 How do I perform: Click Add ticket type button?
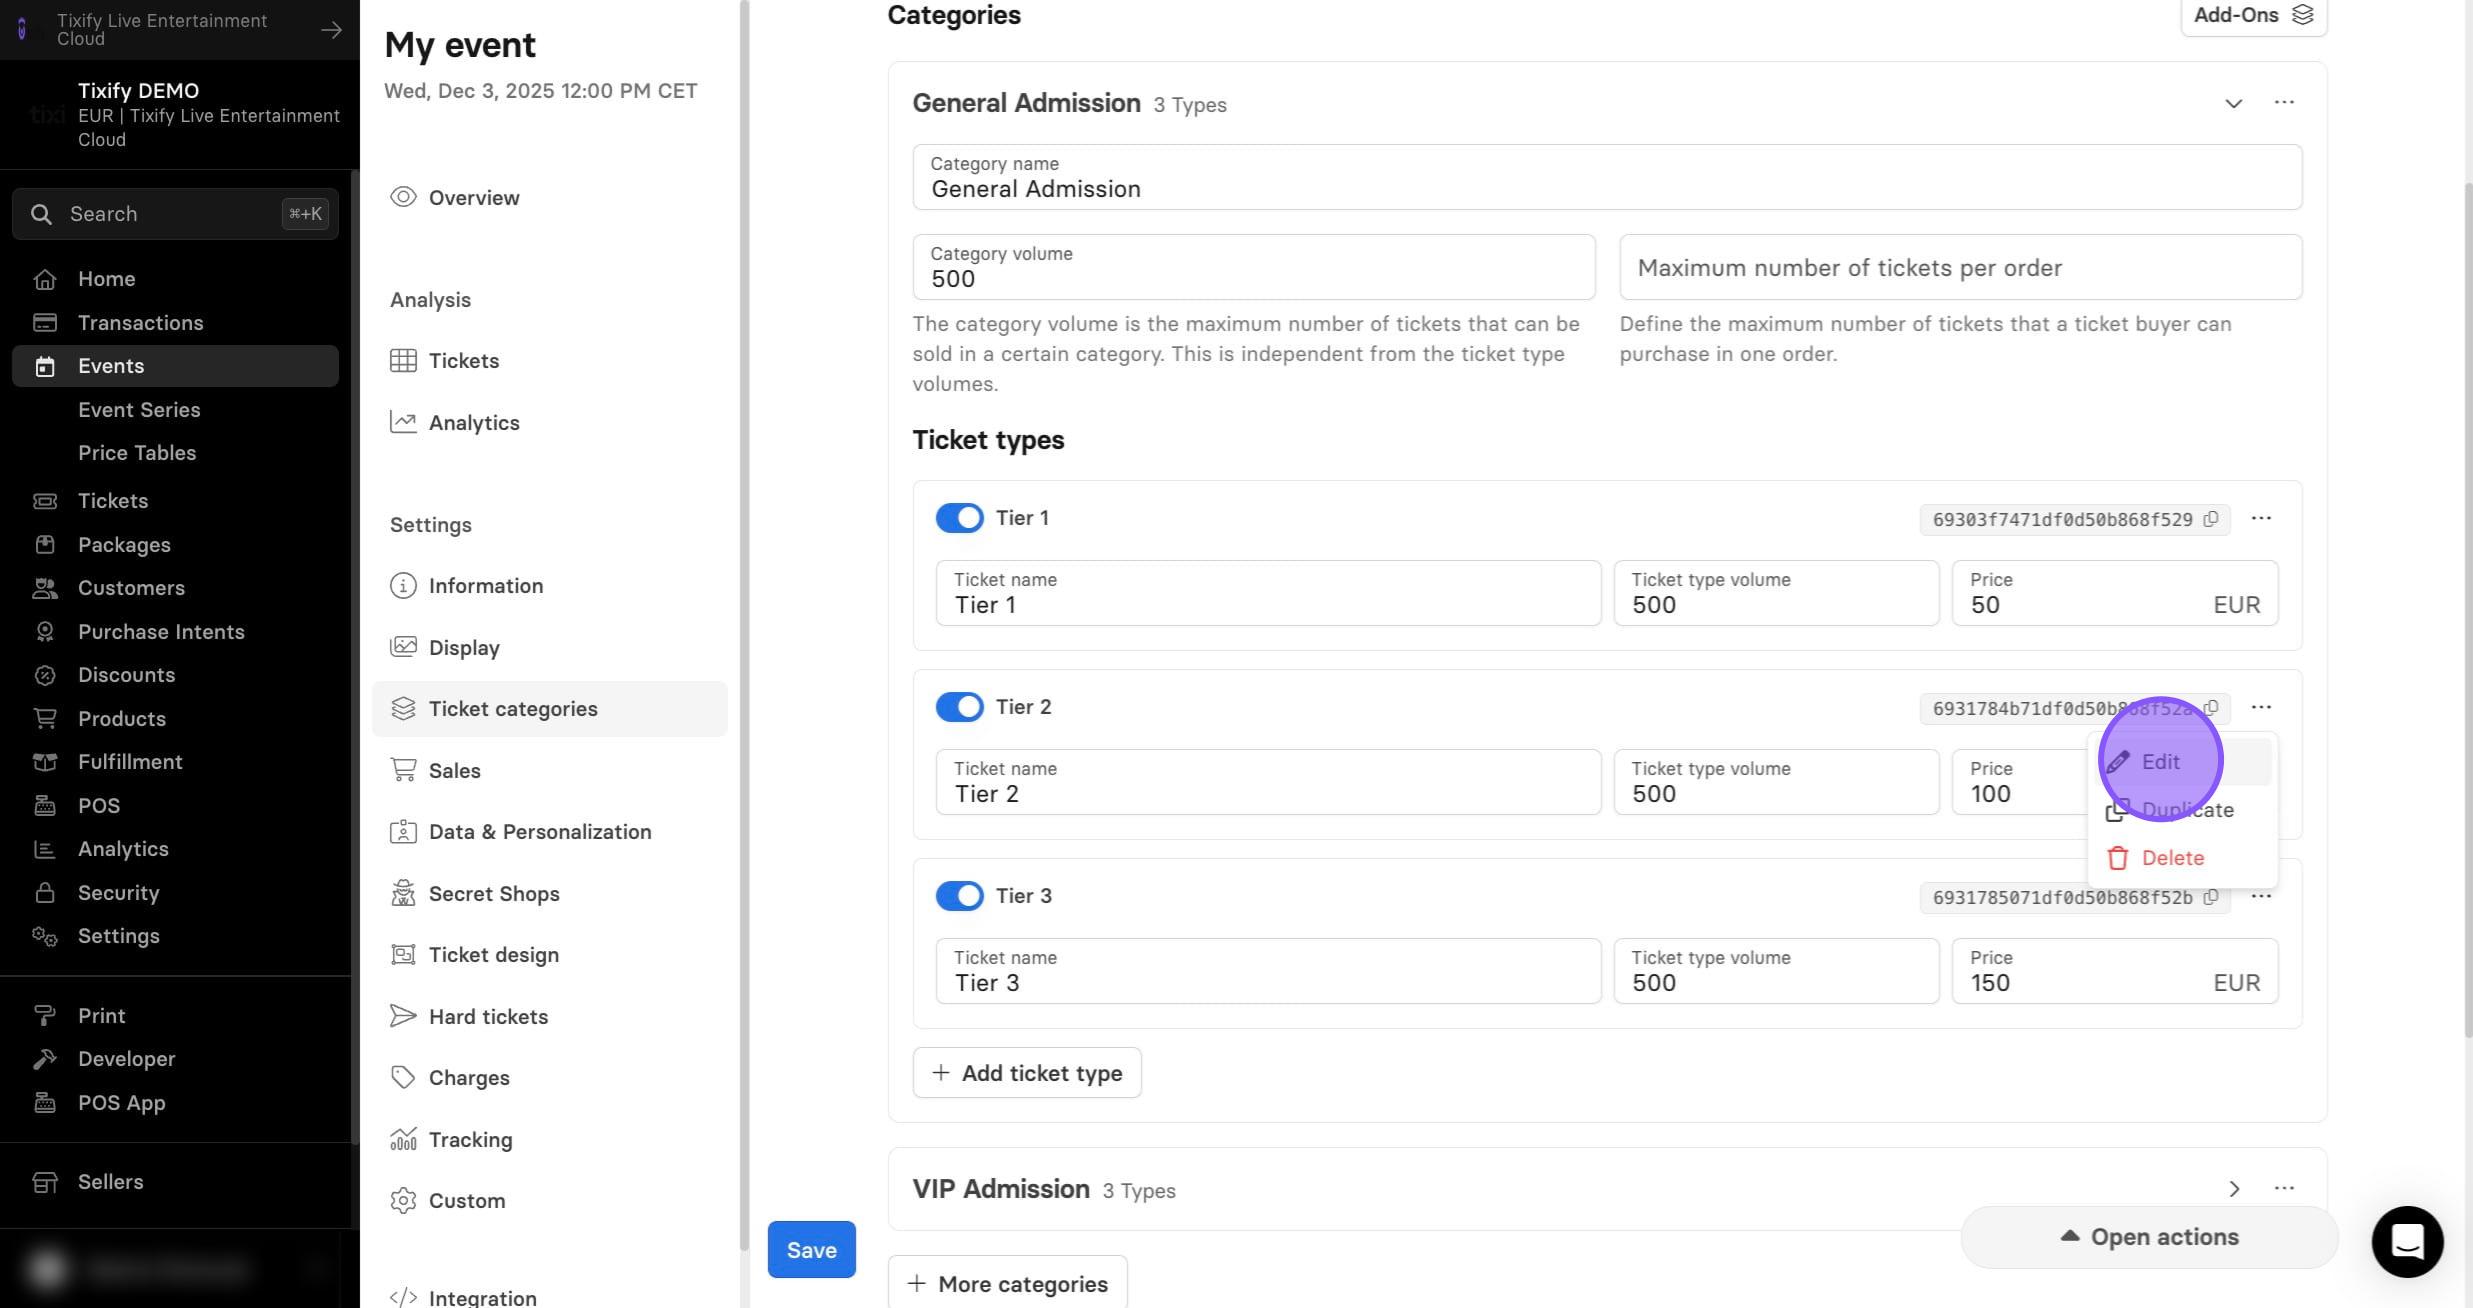[1027, 1072]
